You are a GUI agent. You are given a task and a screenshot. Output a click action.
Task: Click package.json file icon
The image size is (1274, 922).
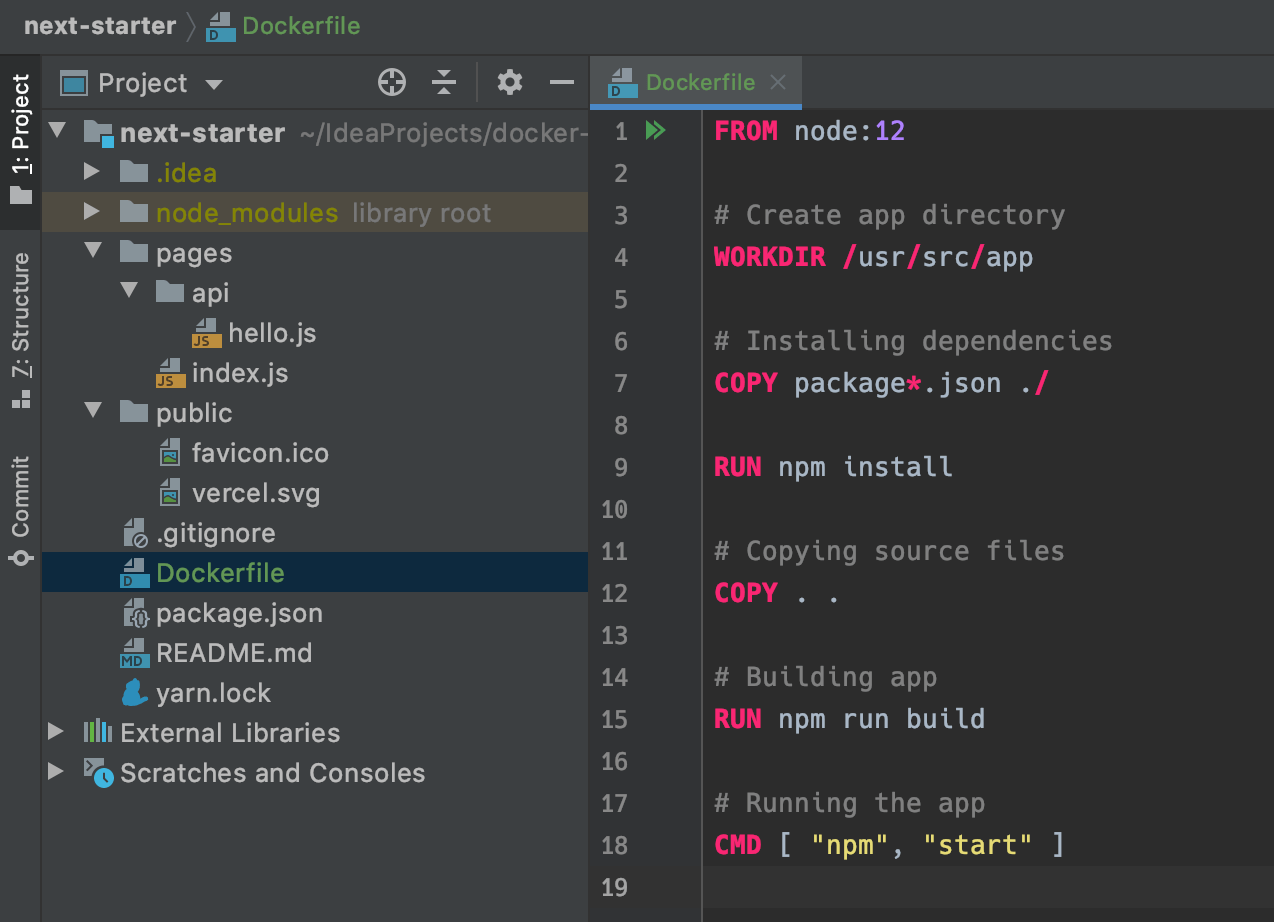point(134,613)
